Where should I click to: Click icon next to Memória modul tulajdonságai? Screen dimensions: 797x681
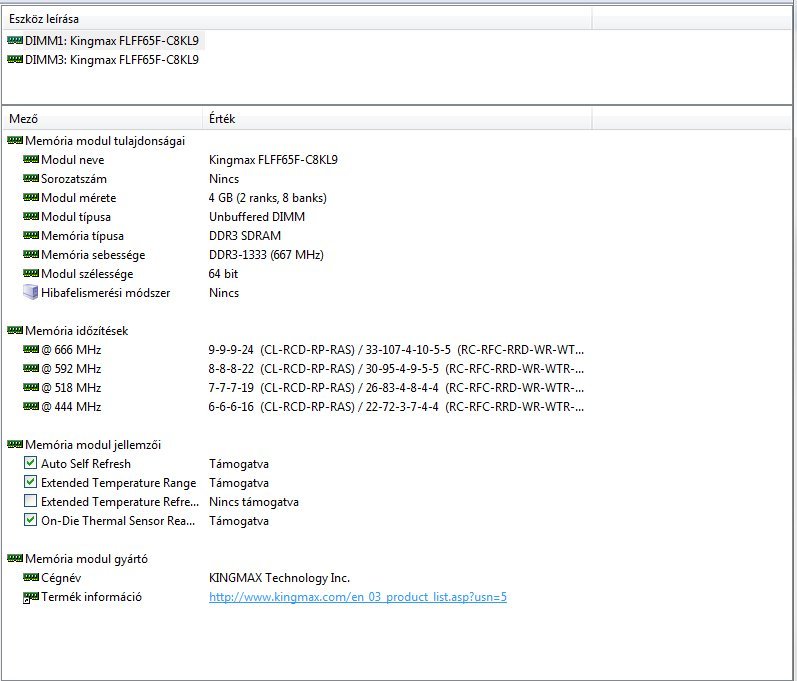point(15,140)
